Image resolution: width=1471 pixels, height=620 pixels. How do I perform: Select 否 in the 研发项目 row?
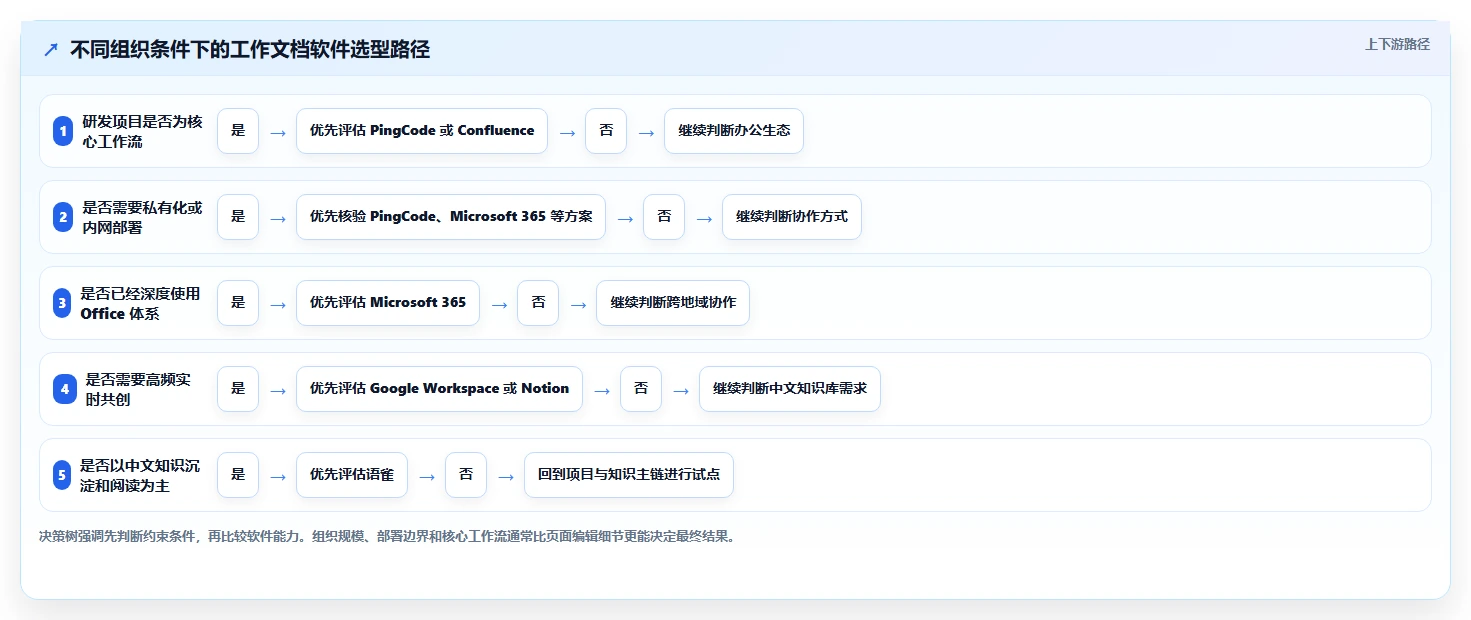tap(606, 131)
